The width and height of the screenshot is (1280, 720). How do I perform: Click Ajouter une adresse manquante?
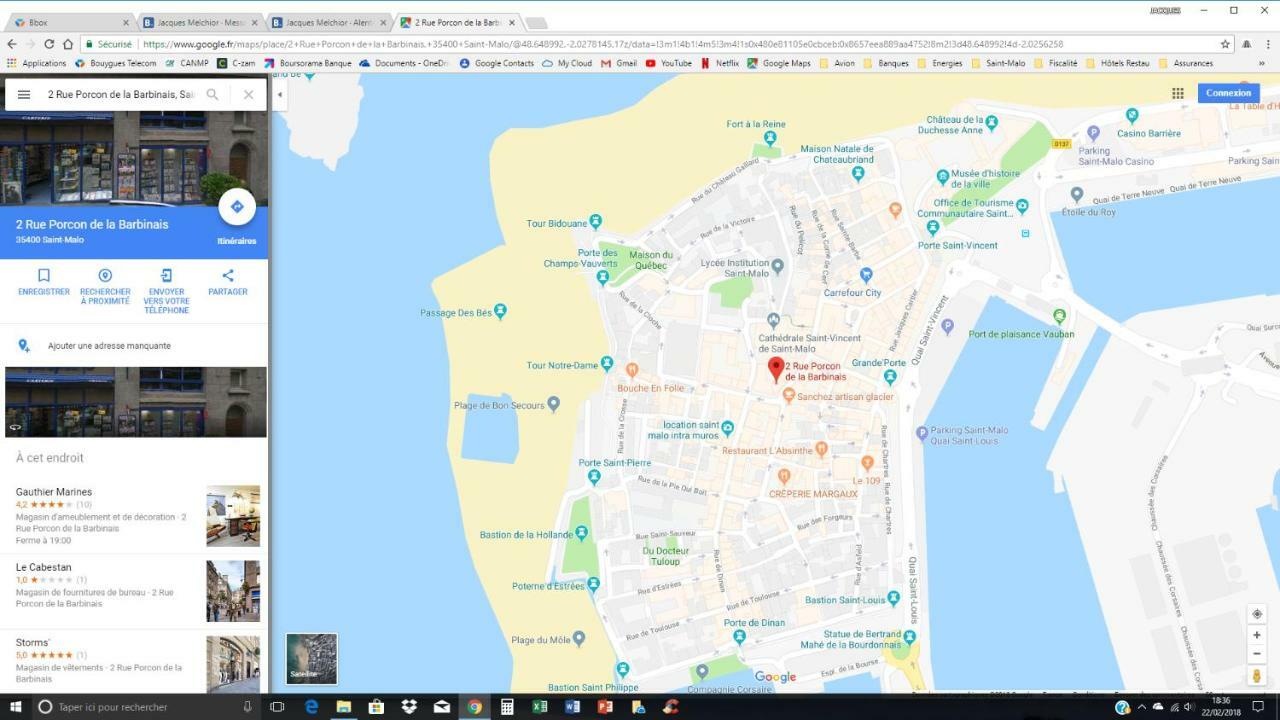[109, 346]
